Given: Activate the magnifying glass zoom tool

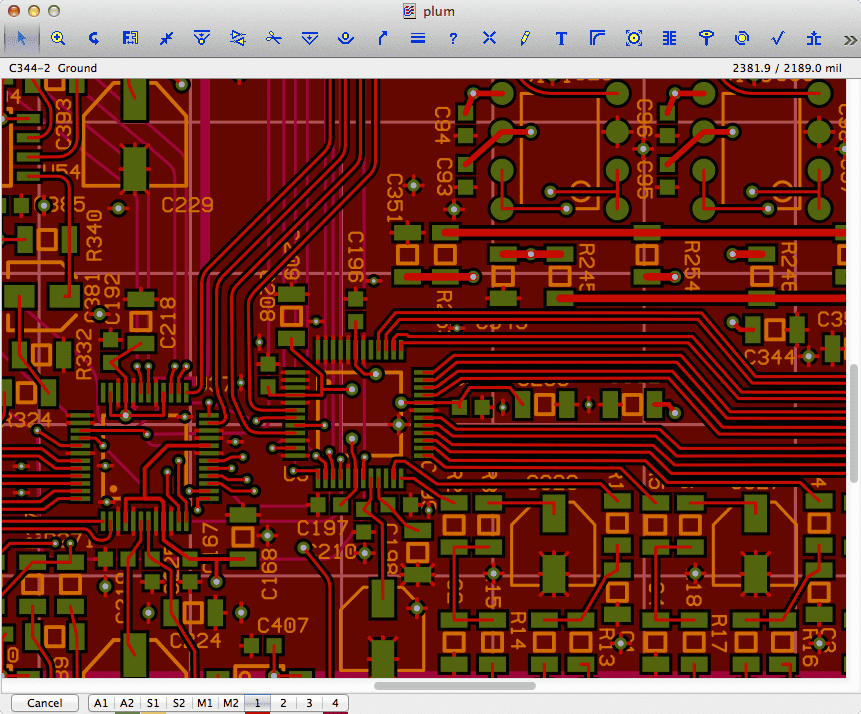Looking at the screenshot, I should [x=58, y=38].
